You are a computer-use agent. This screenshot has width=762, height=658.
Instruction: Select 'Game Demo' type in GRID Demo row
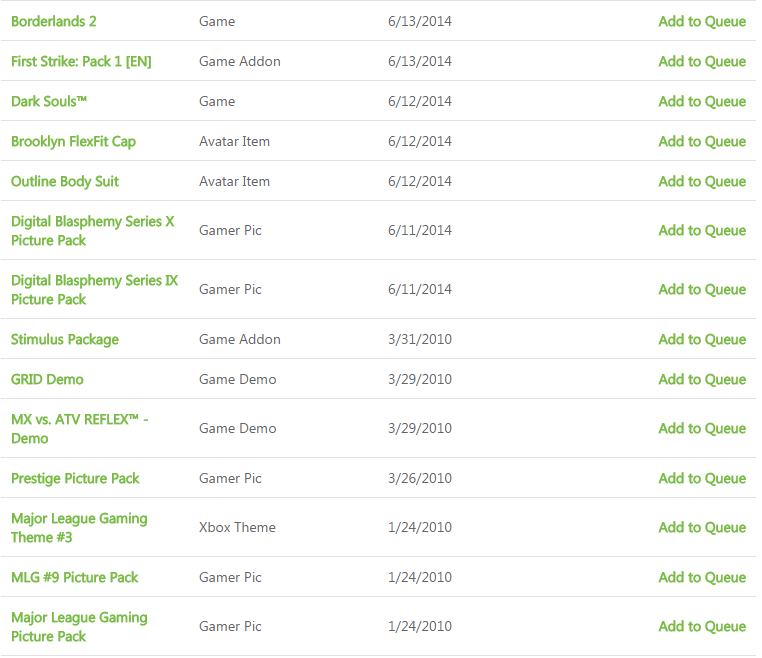tap(238, 380)
